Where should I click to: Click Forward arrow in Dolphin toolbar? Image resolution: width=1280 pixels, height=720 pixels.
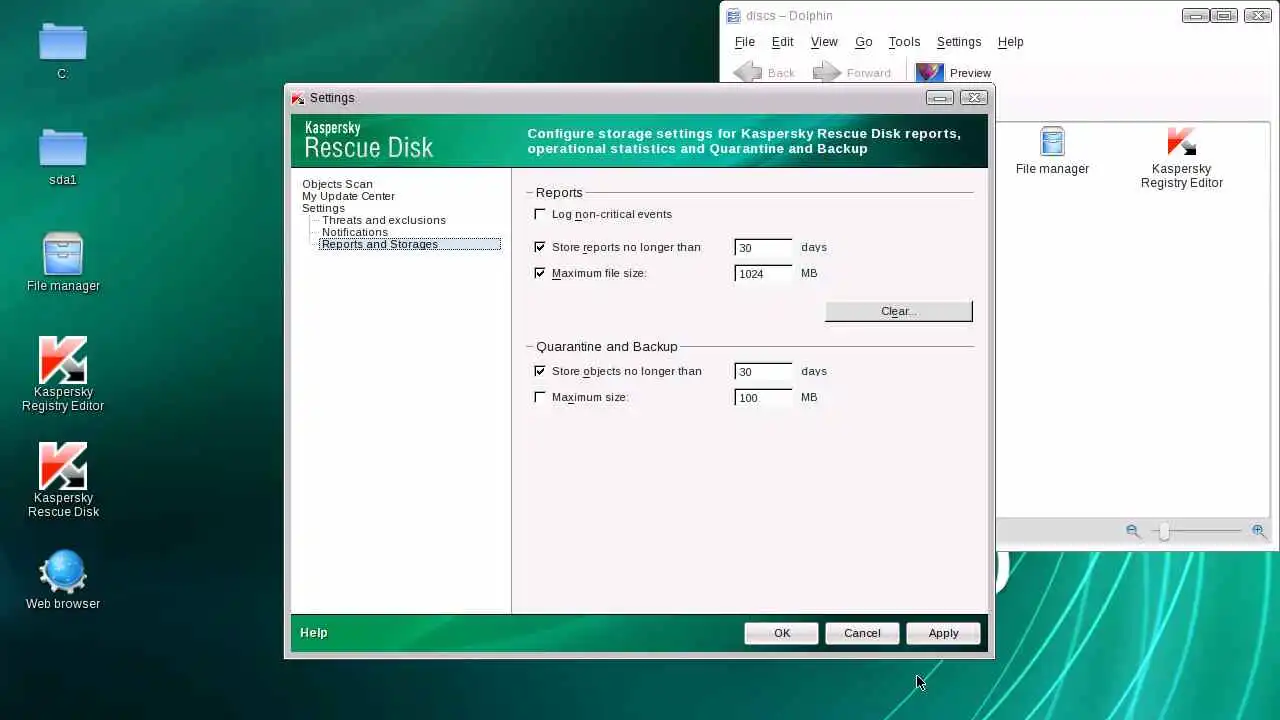[x=827, y=73]
